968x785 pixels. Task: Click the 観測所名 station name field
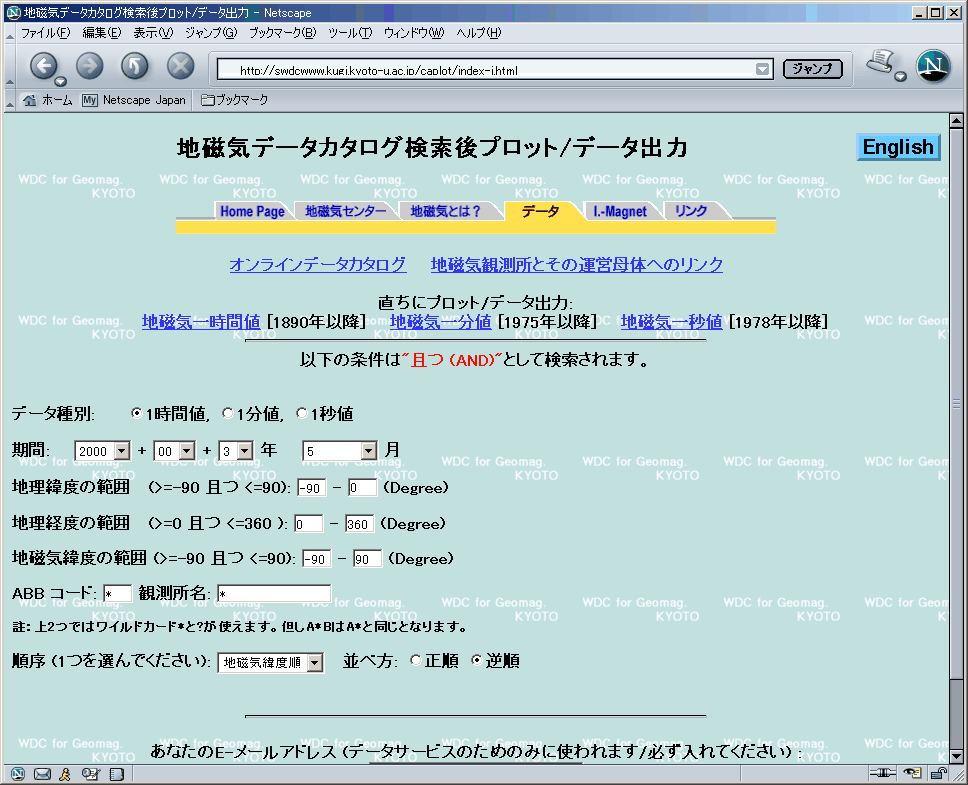[x=274, y=594]
